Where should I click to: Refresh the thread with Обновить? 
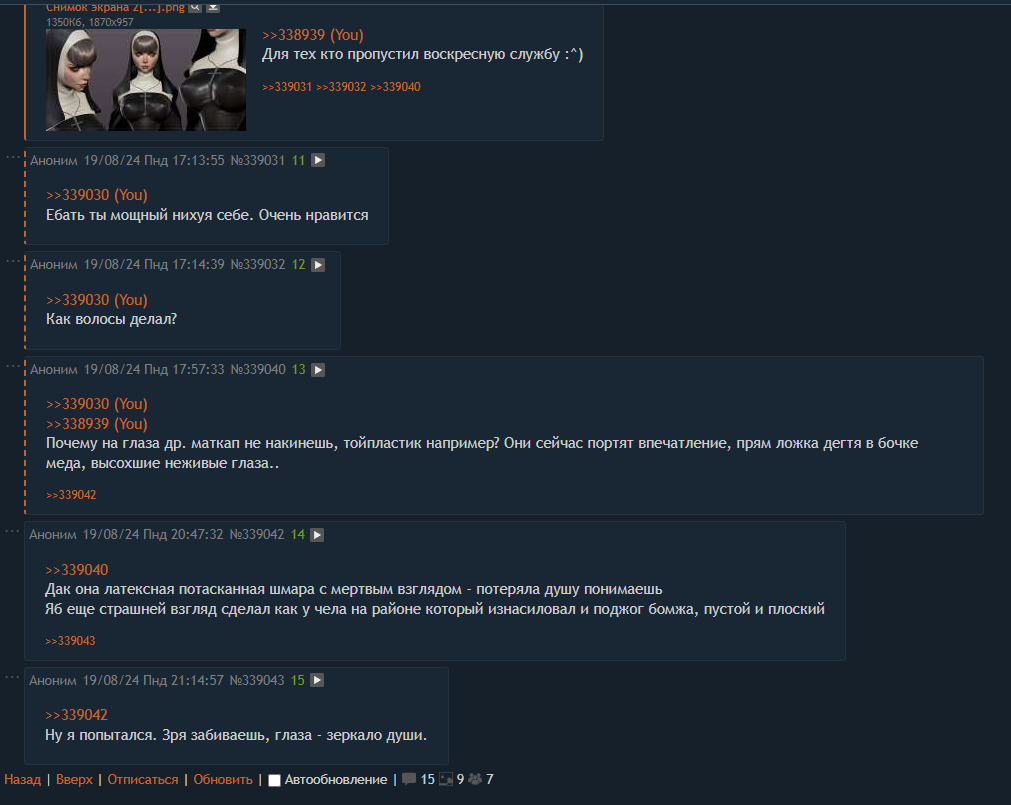(223, 780)
